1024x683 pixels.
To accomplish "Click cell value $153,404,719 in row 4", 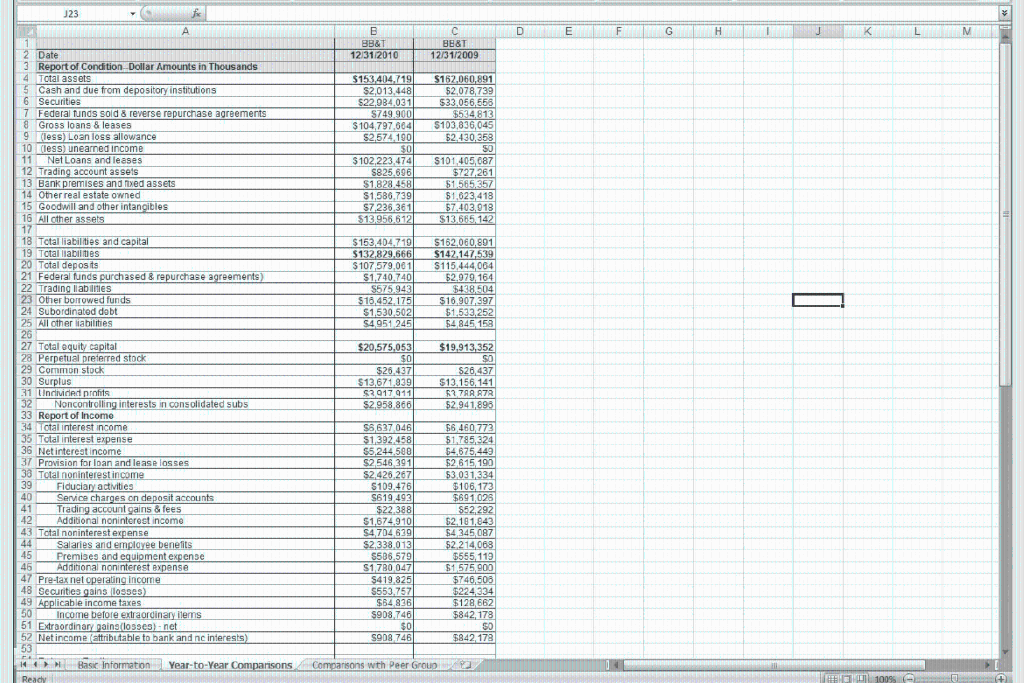I will [382, 79].
